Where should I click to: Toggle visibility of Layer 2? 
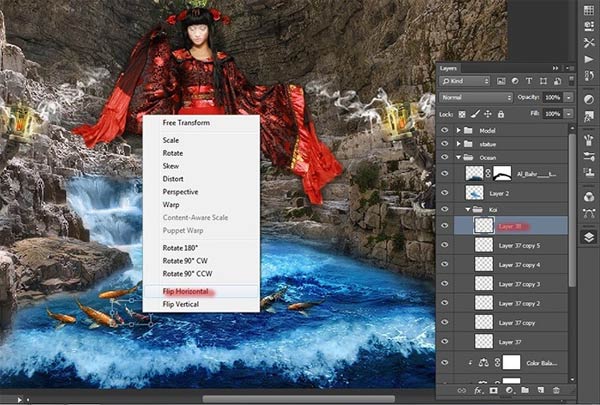click(444, 193)
